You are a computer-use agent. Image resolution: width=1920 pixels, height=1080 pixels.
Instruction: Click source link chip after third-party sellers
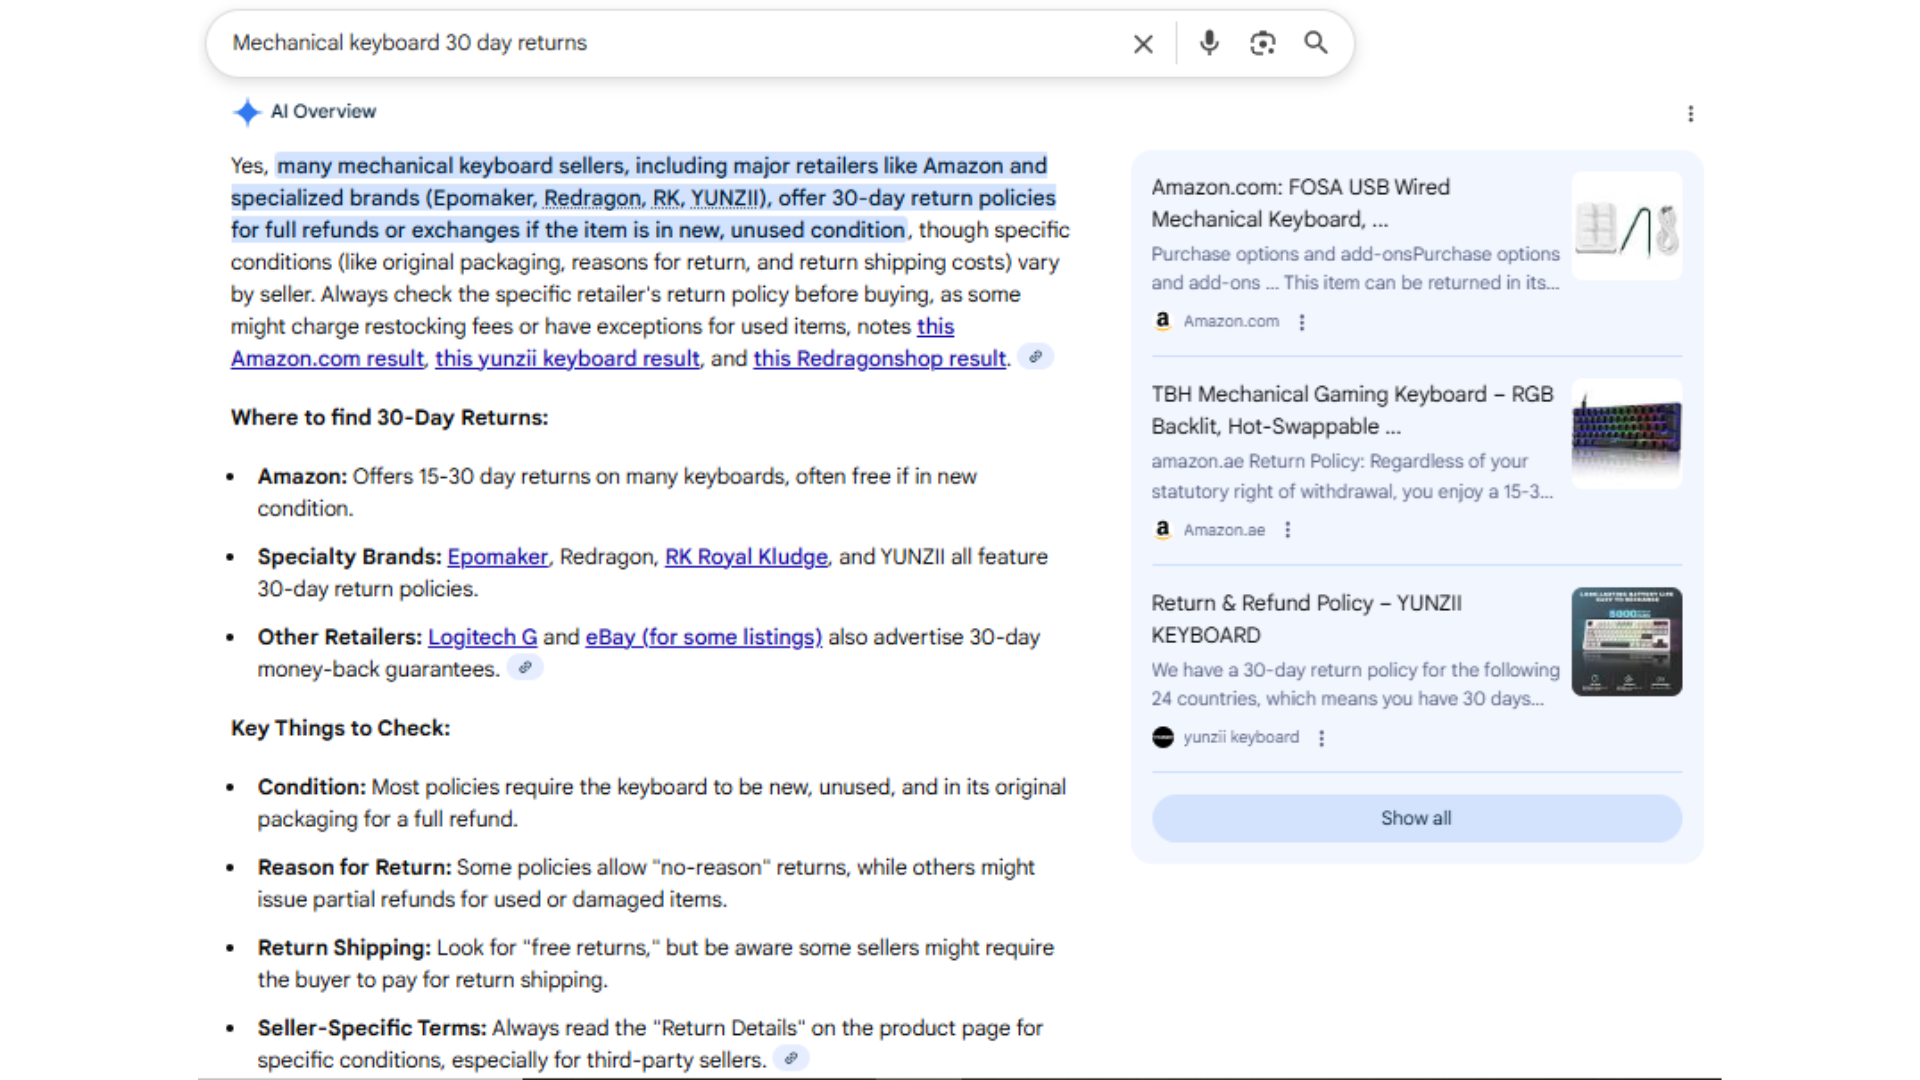pyautogui.click(x=791, y=1058)
